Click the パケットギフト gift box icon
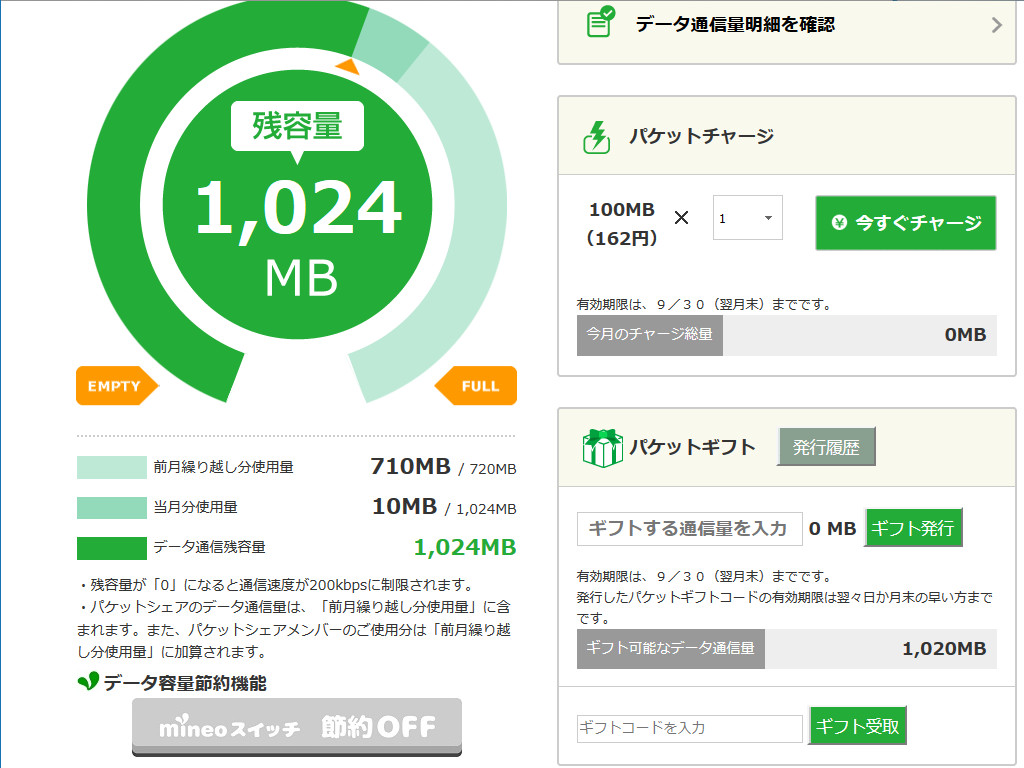 pos(602,448)
